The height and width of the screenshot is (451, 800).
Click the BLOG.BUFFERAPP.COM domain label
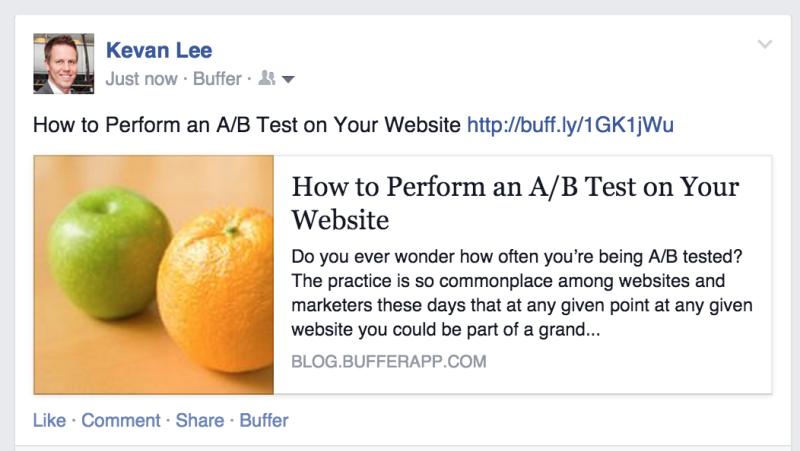click(x=389, y=362)
